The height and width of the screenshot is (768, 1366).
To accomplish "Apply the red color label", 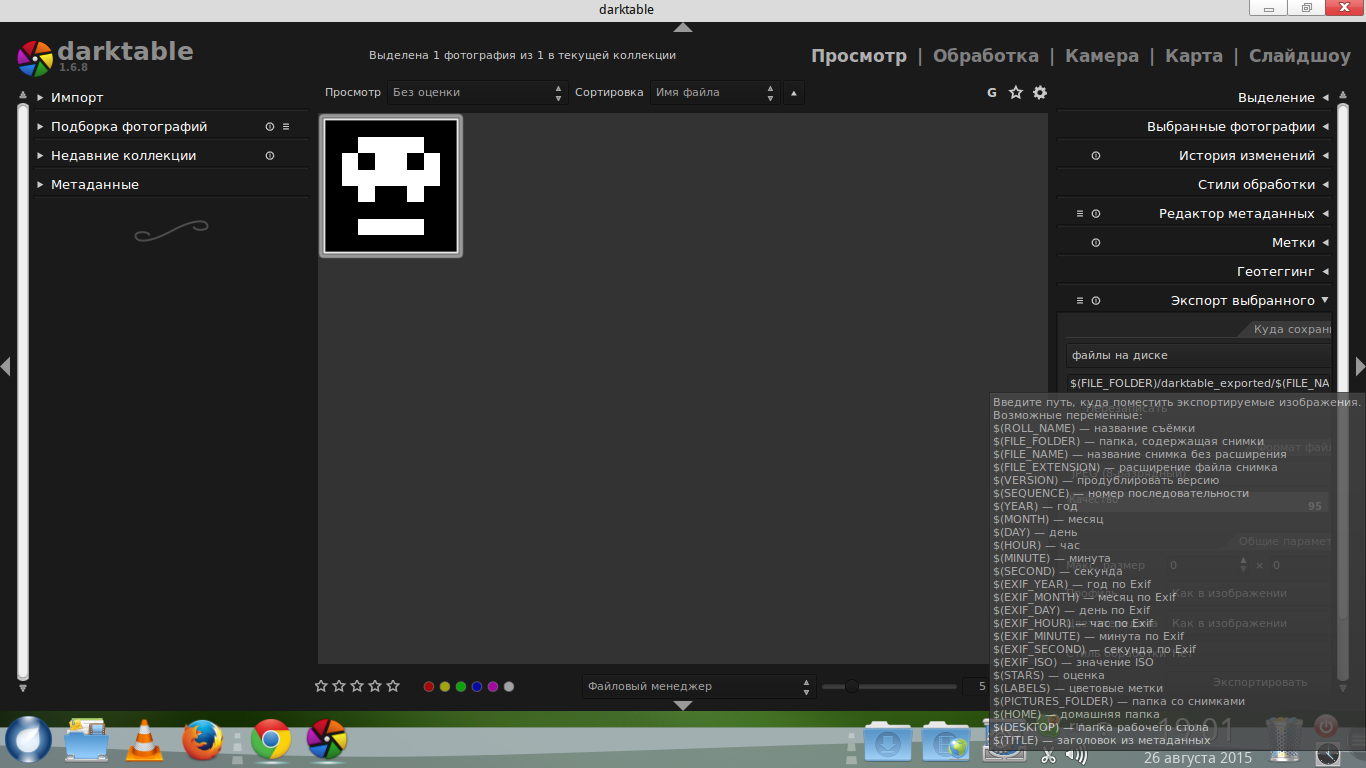I will [429, 687].
